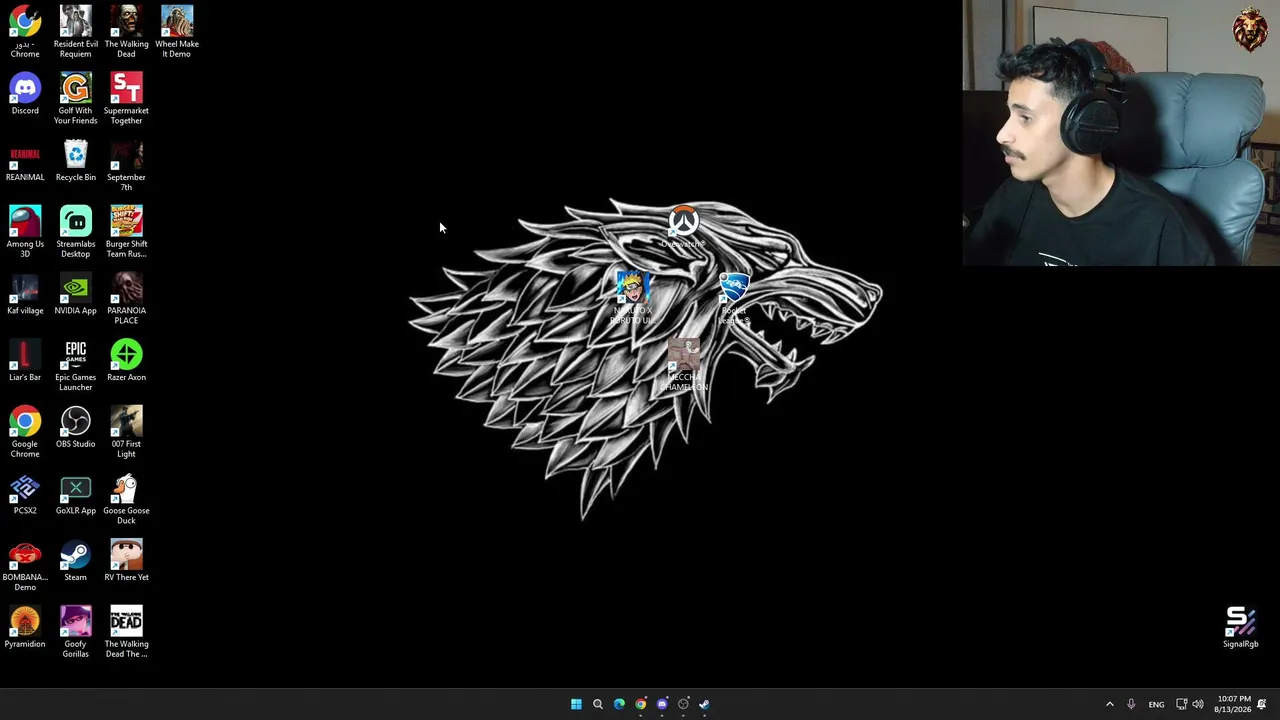Select the Pyramidion shortcut
Viewport: 1280px width, 720px height.
pos(25,628)
